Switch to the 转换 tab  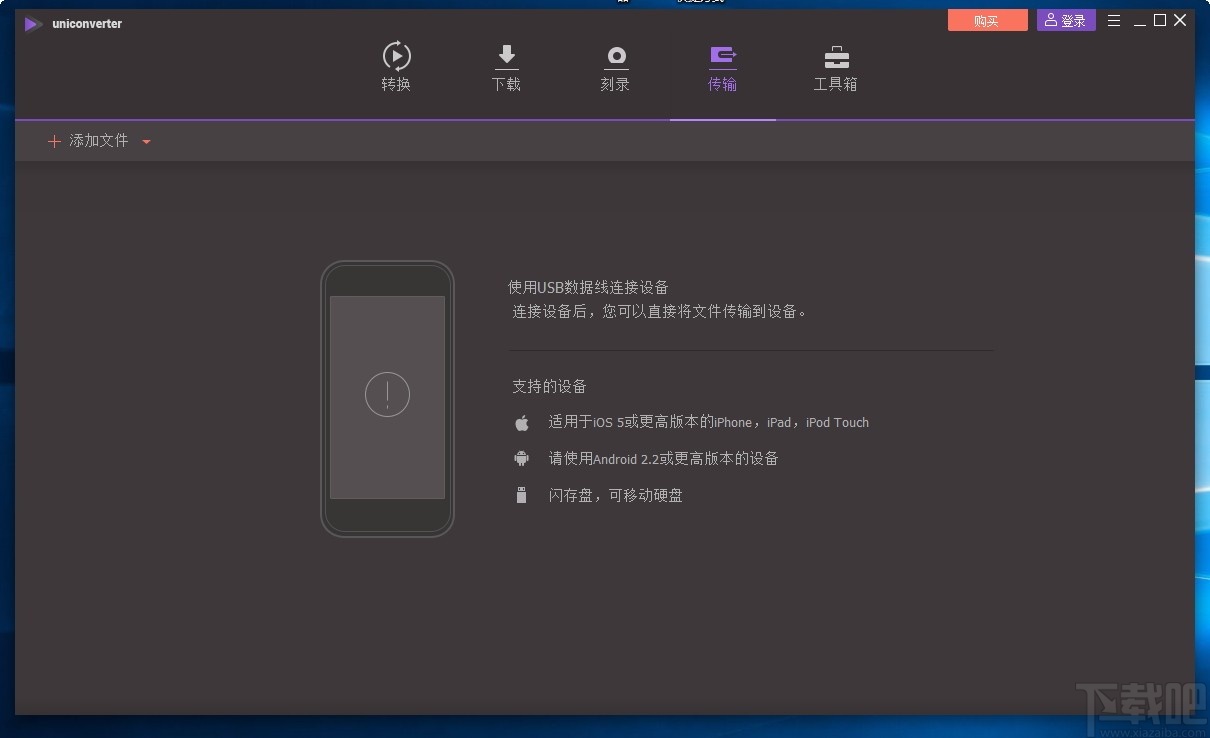[396, 84]
